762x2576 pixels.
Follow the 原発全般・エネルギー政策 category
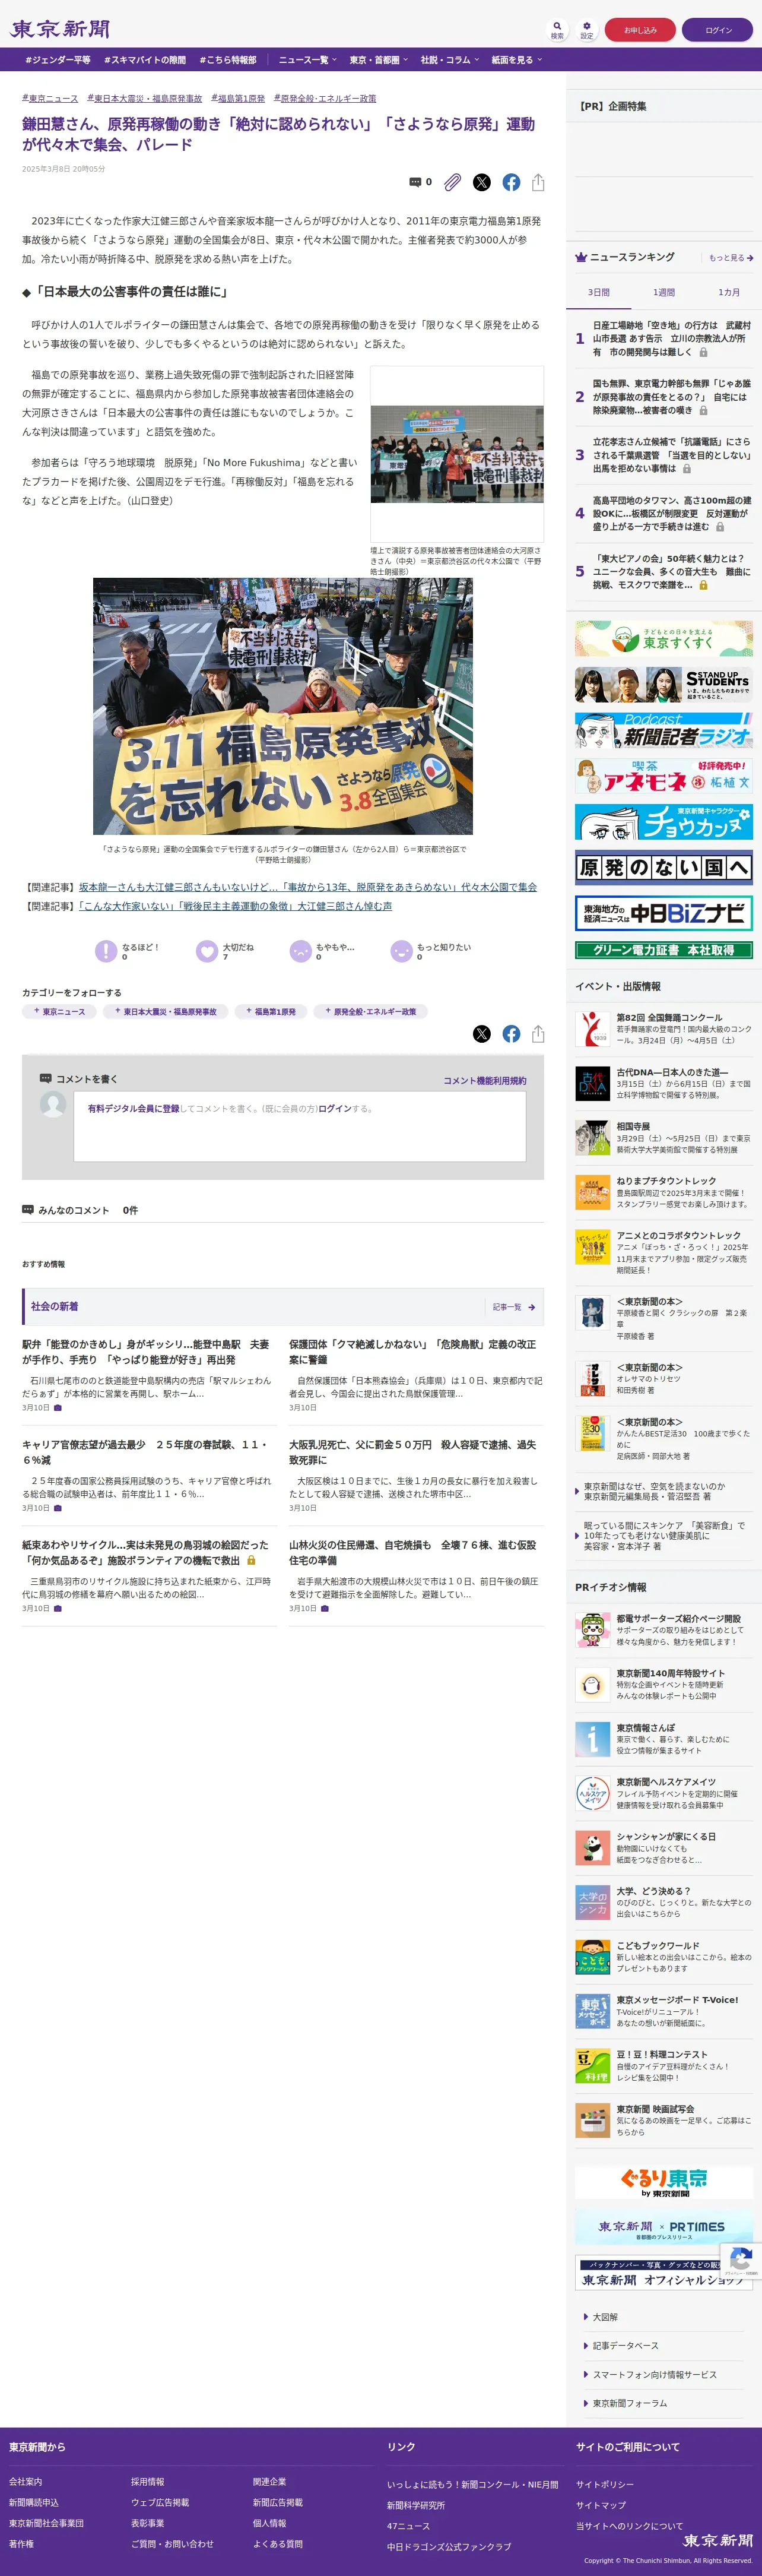point(370,1012)
